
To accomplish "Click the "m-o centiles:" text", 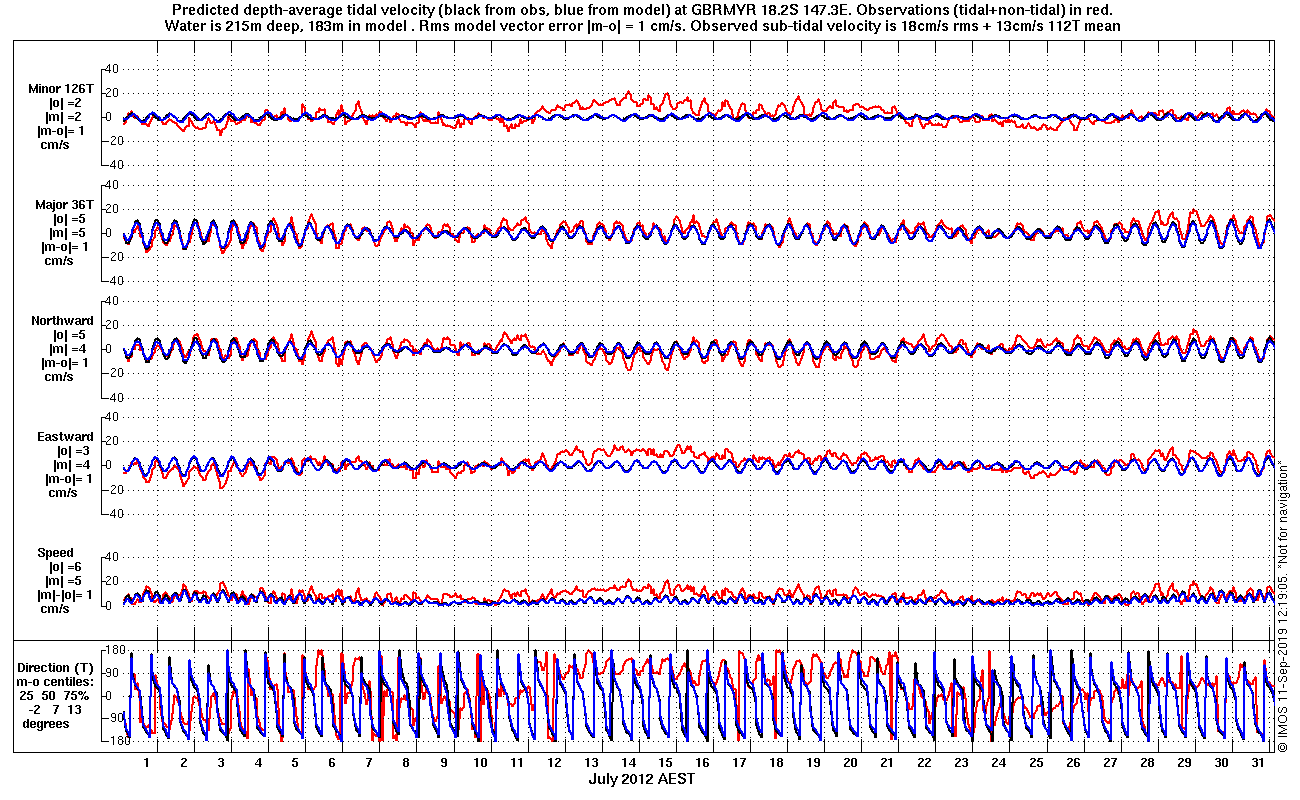I will (x=55, y=682).
